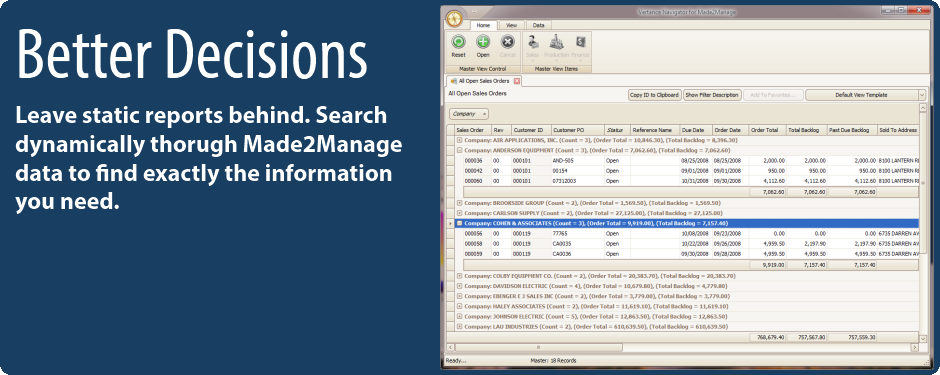The image size is (940, 375).
Task: Expand the AIR APPLICATIONS, INC. group
Action: click(460, 140)
